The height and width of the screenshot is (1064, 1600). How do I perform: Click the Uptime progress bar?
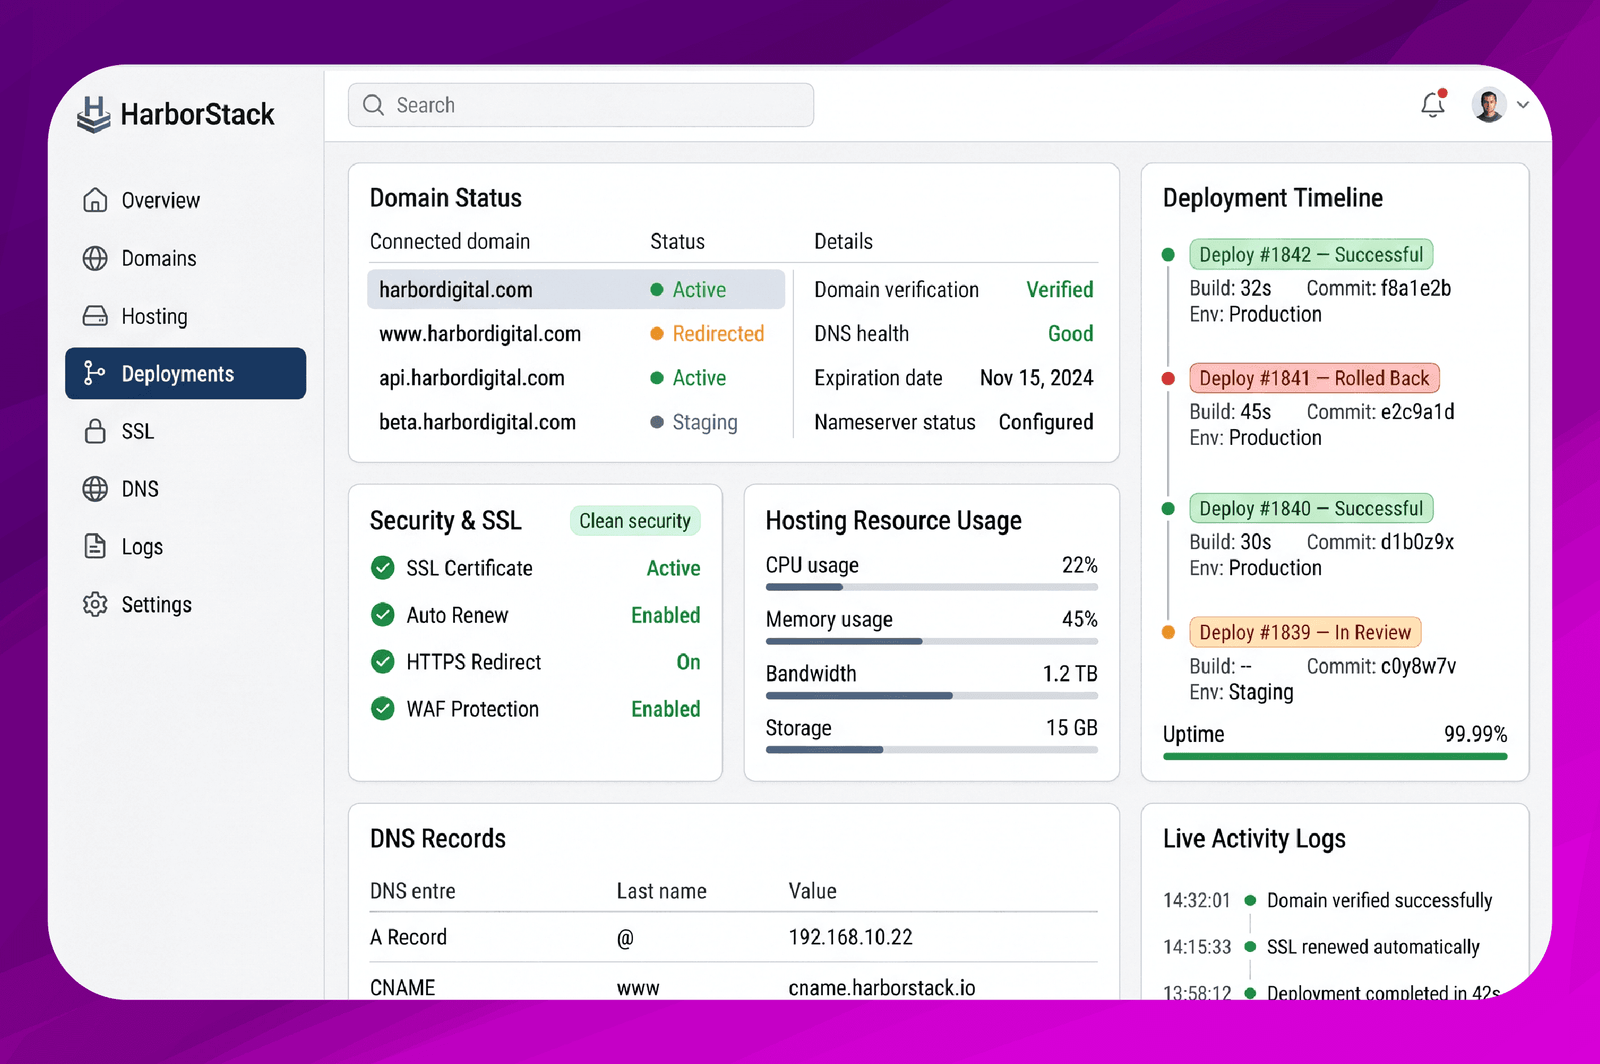1335,757
